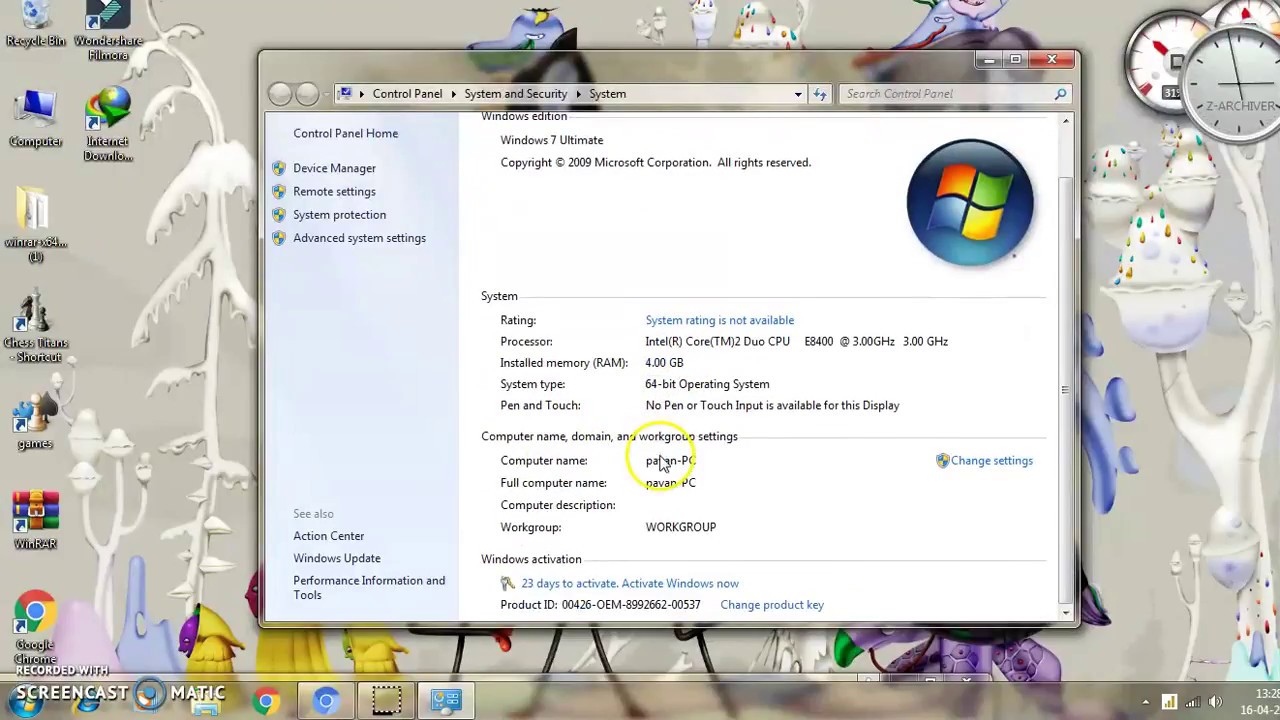
Task: Click the Forward navigation arrow button
Action: tap(307, 94)
